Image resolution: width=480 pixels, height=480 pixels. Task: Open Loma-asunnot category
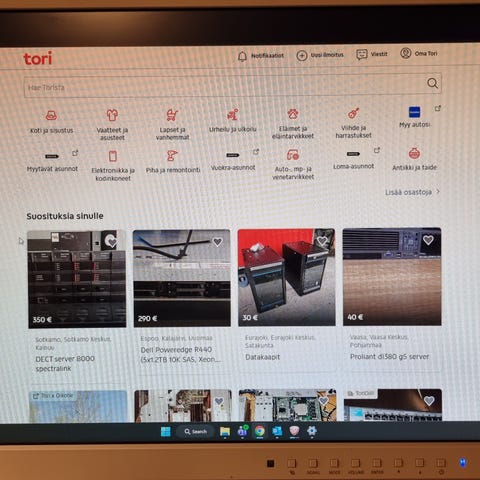coord(353,160)
